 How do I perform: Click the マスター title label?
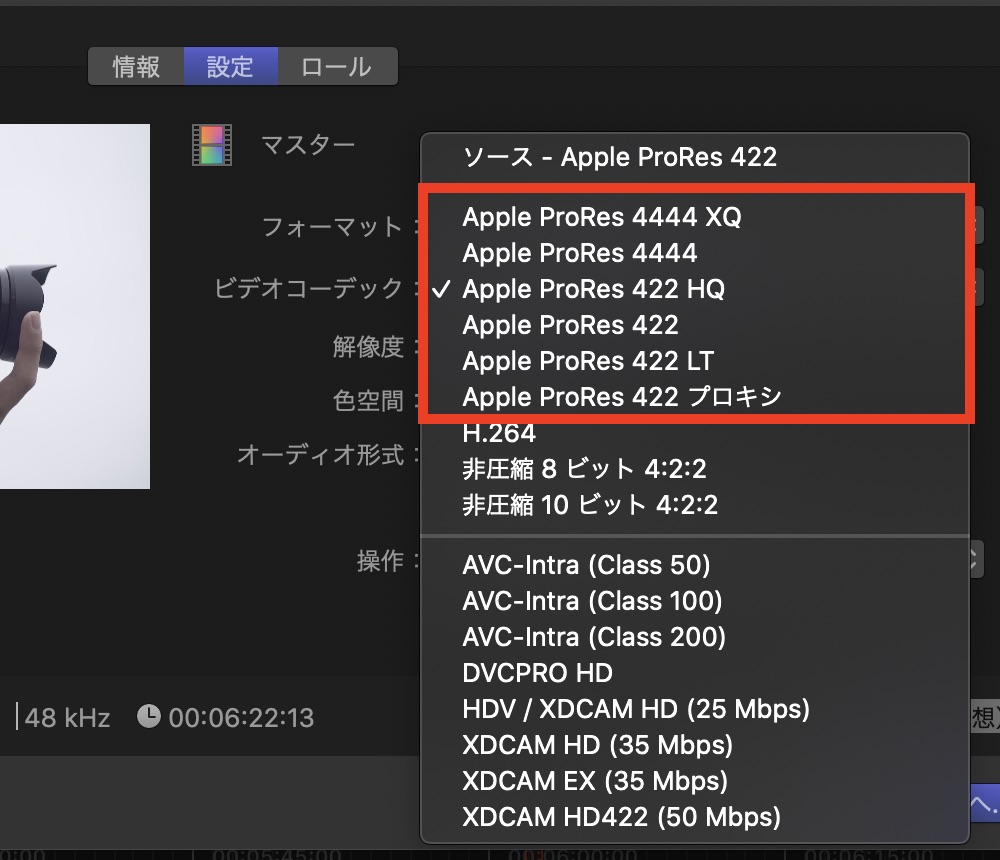click(x=308, y=145)
